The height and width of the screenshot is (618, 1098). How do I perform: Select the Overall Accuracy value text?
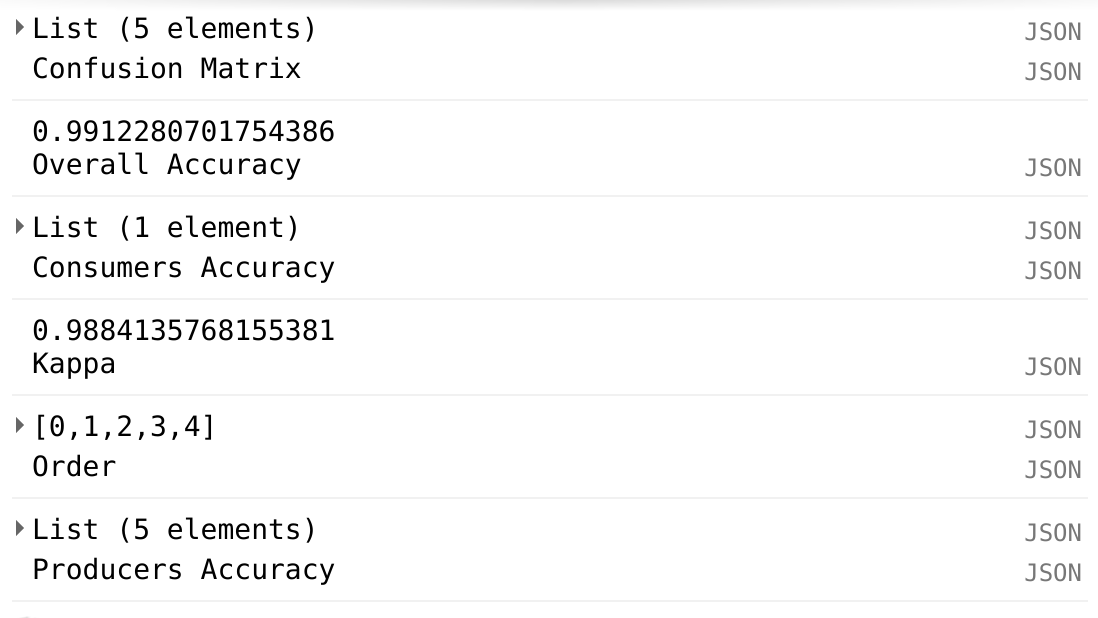(x=184, y=130)
